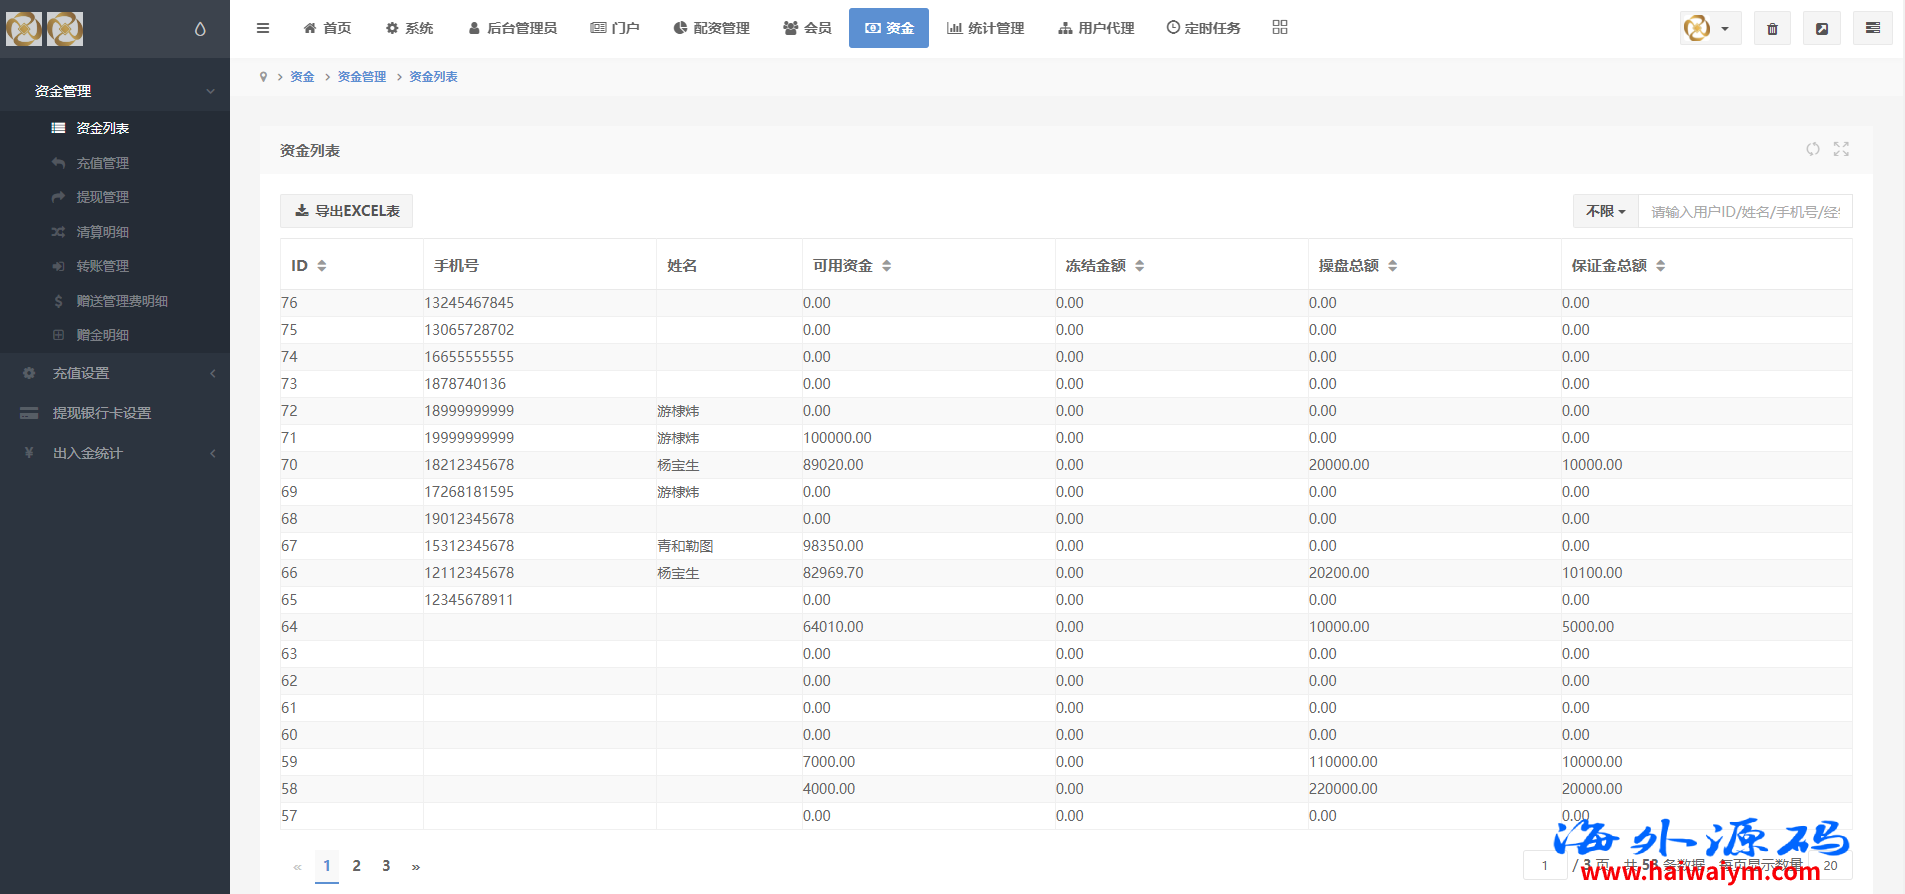Screen dimensions: 1905x894
Task: Click the external link icon in top bar
Action: click(1822, 28)
